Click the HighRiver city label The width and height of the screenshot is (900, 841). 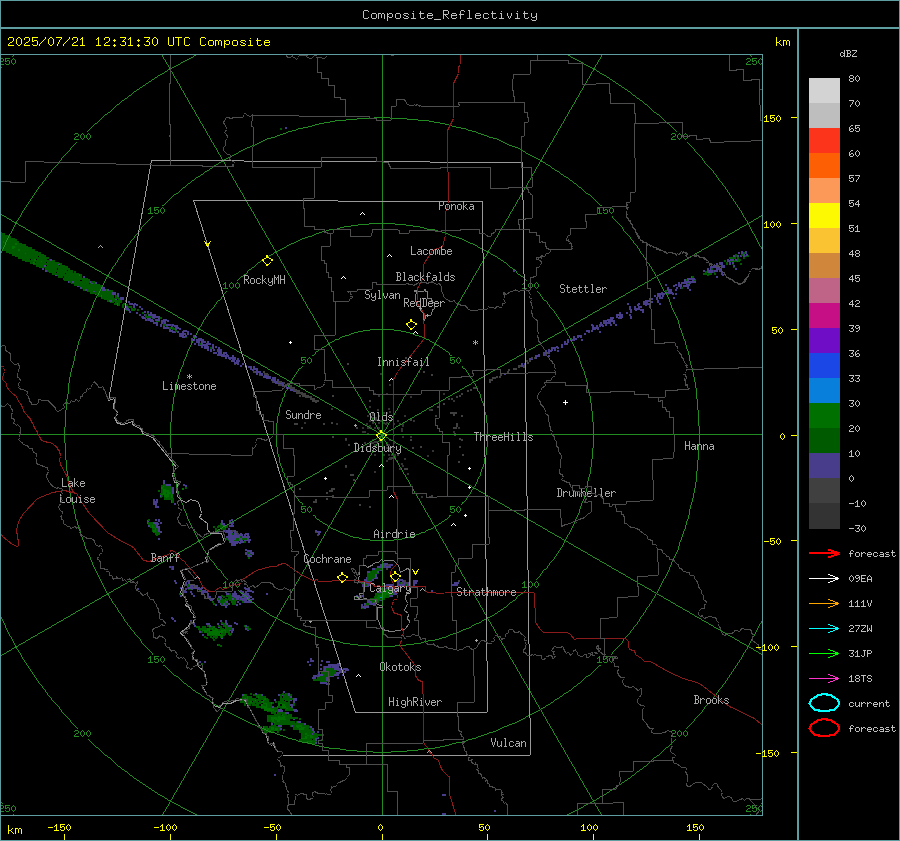415,702
